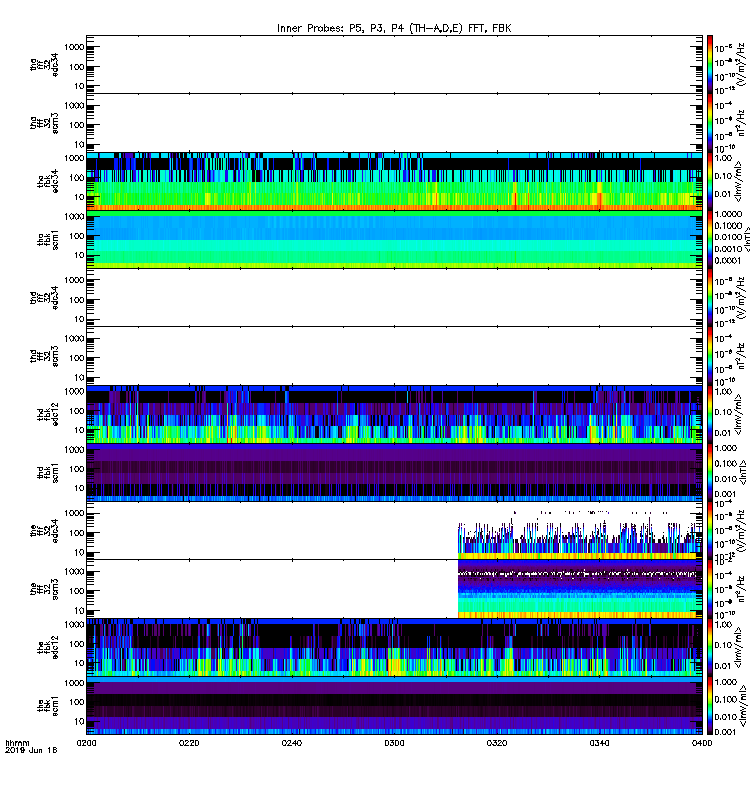Click the color bar beside tha fff edc34 panel
This screenshot has width=750, height=800.
[710, 64]
